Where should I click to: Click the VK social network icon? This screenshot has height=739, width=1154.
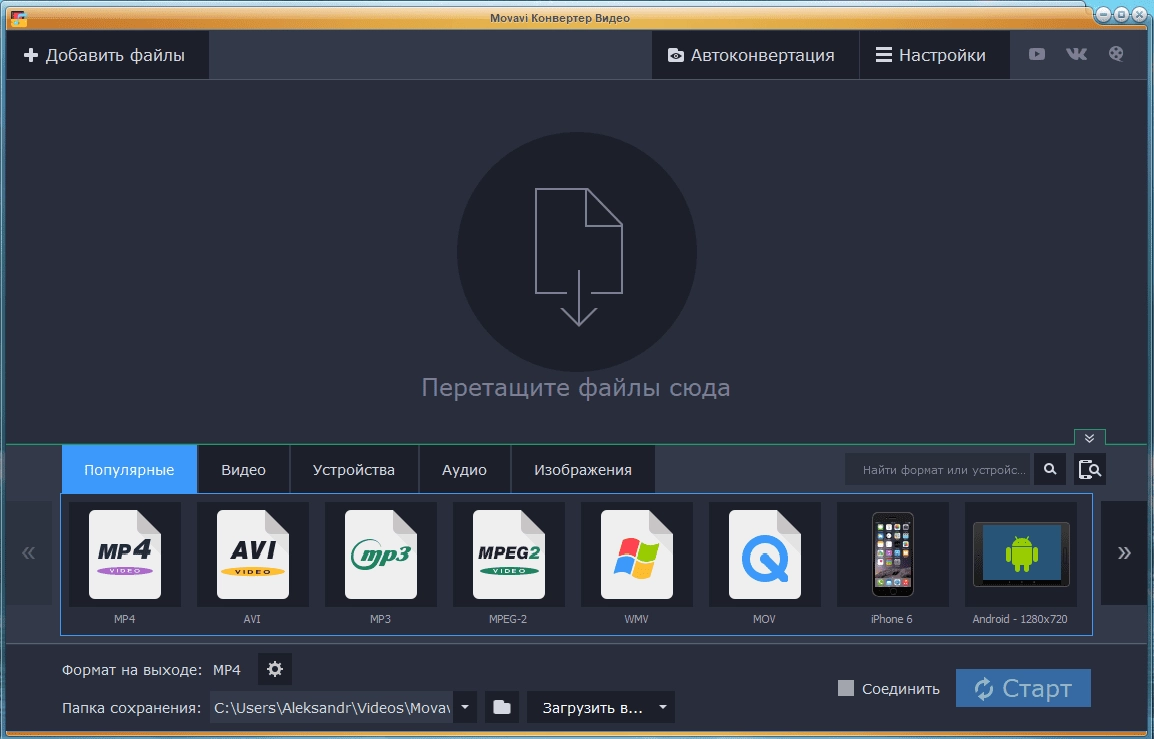(x=1076, y=54)
